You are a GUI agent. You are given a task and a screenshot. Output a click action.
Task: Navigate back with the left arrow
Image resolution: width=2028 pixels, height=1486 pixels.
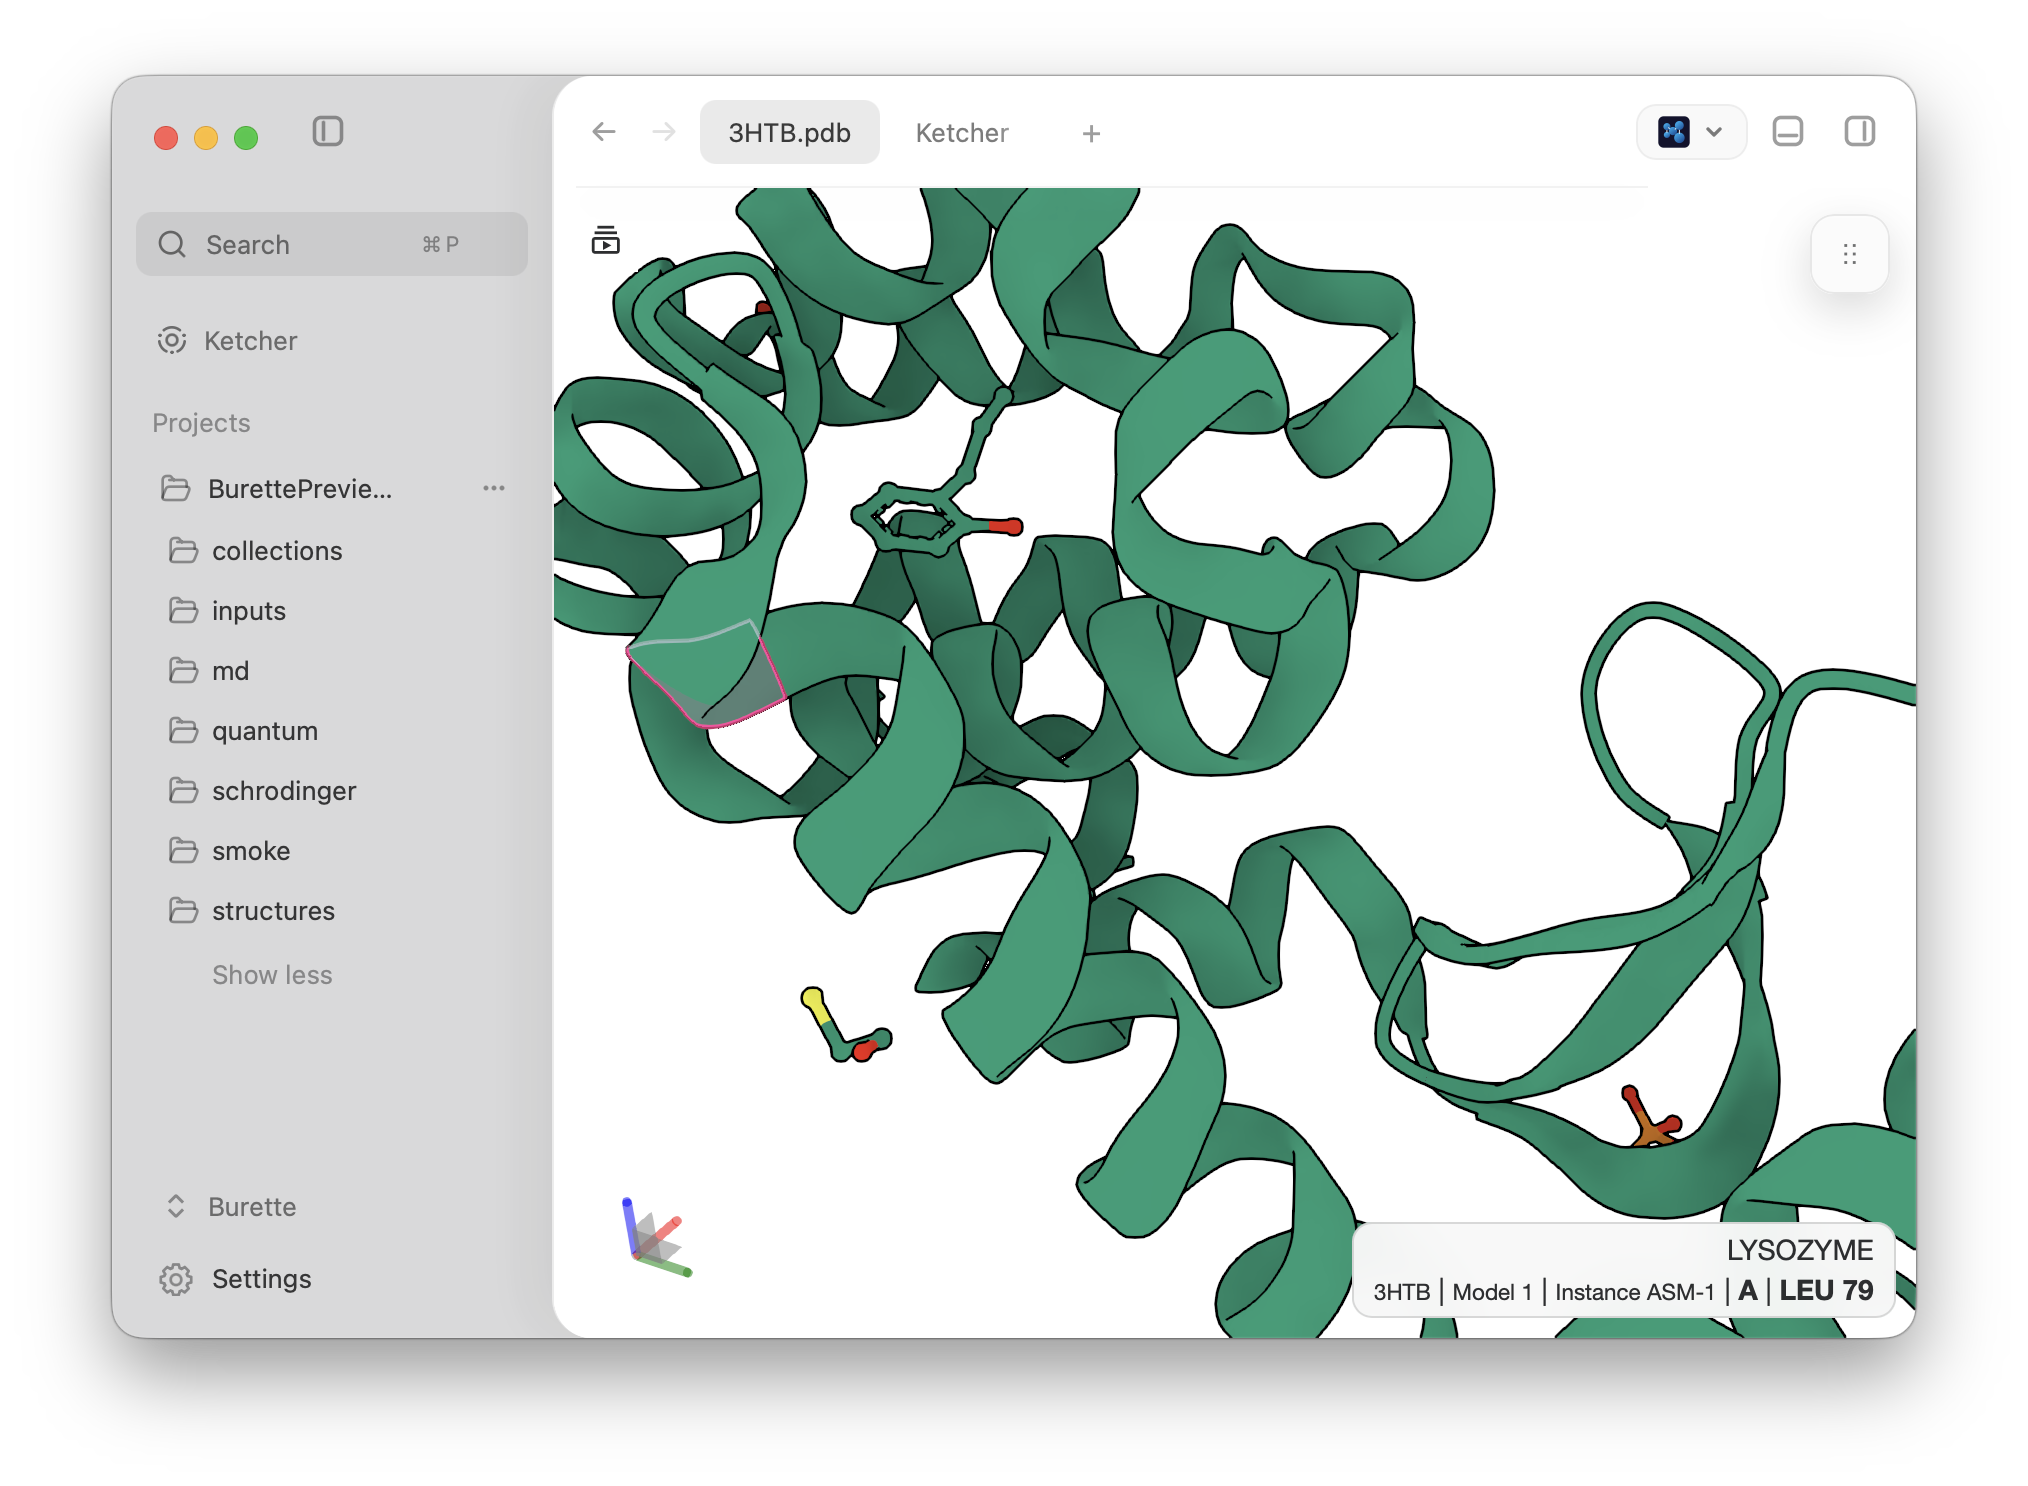point(604,132)
